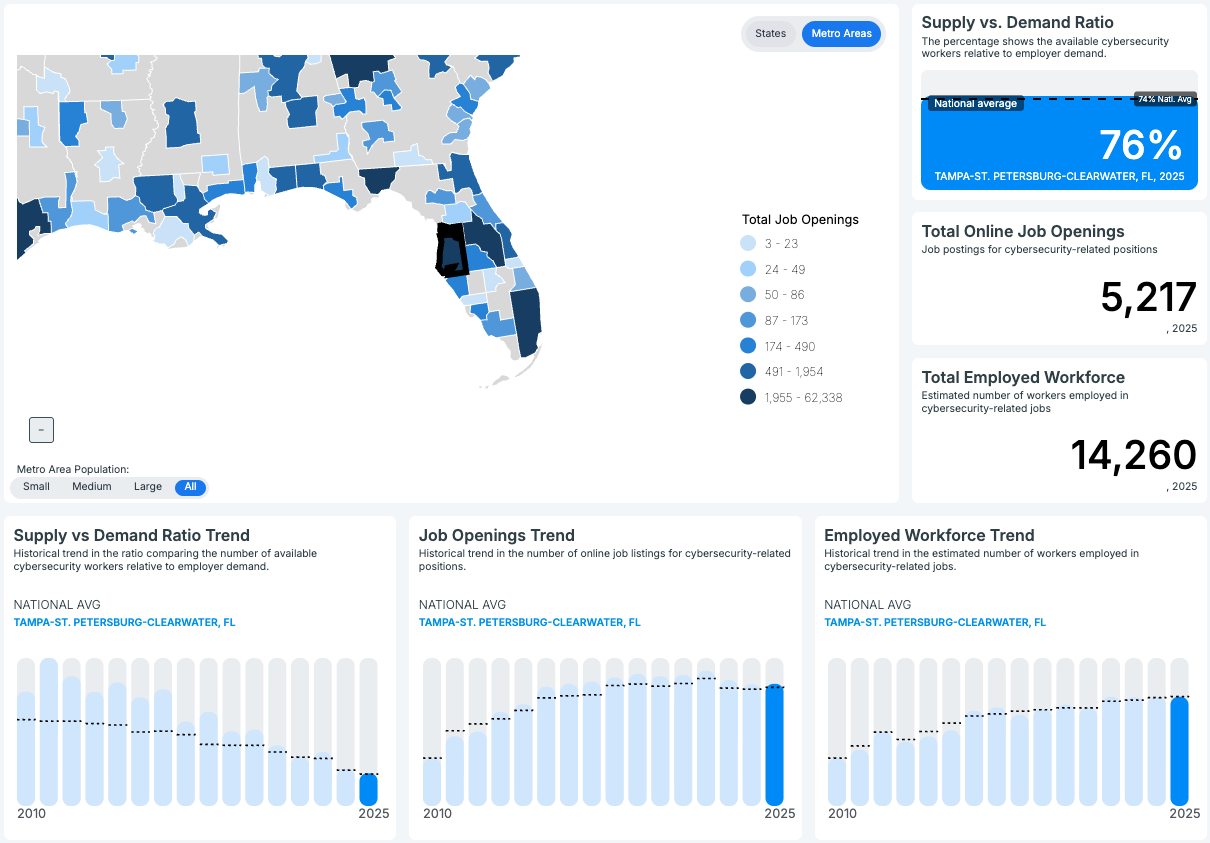Switch map view to States
The image size is (1210, 843).
tap(770, 34)
